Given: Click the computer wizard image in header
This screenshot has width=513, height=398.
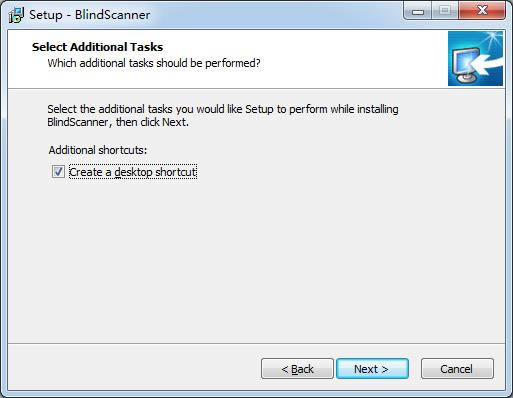Looking at the screenshot, I should pos(475,58).
